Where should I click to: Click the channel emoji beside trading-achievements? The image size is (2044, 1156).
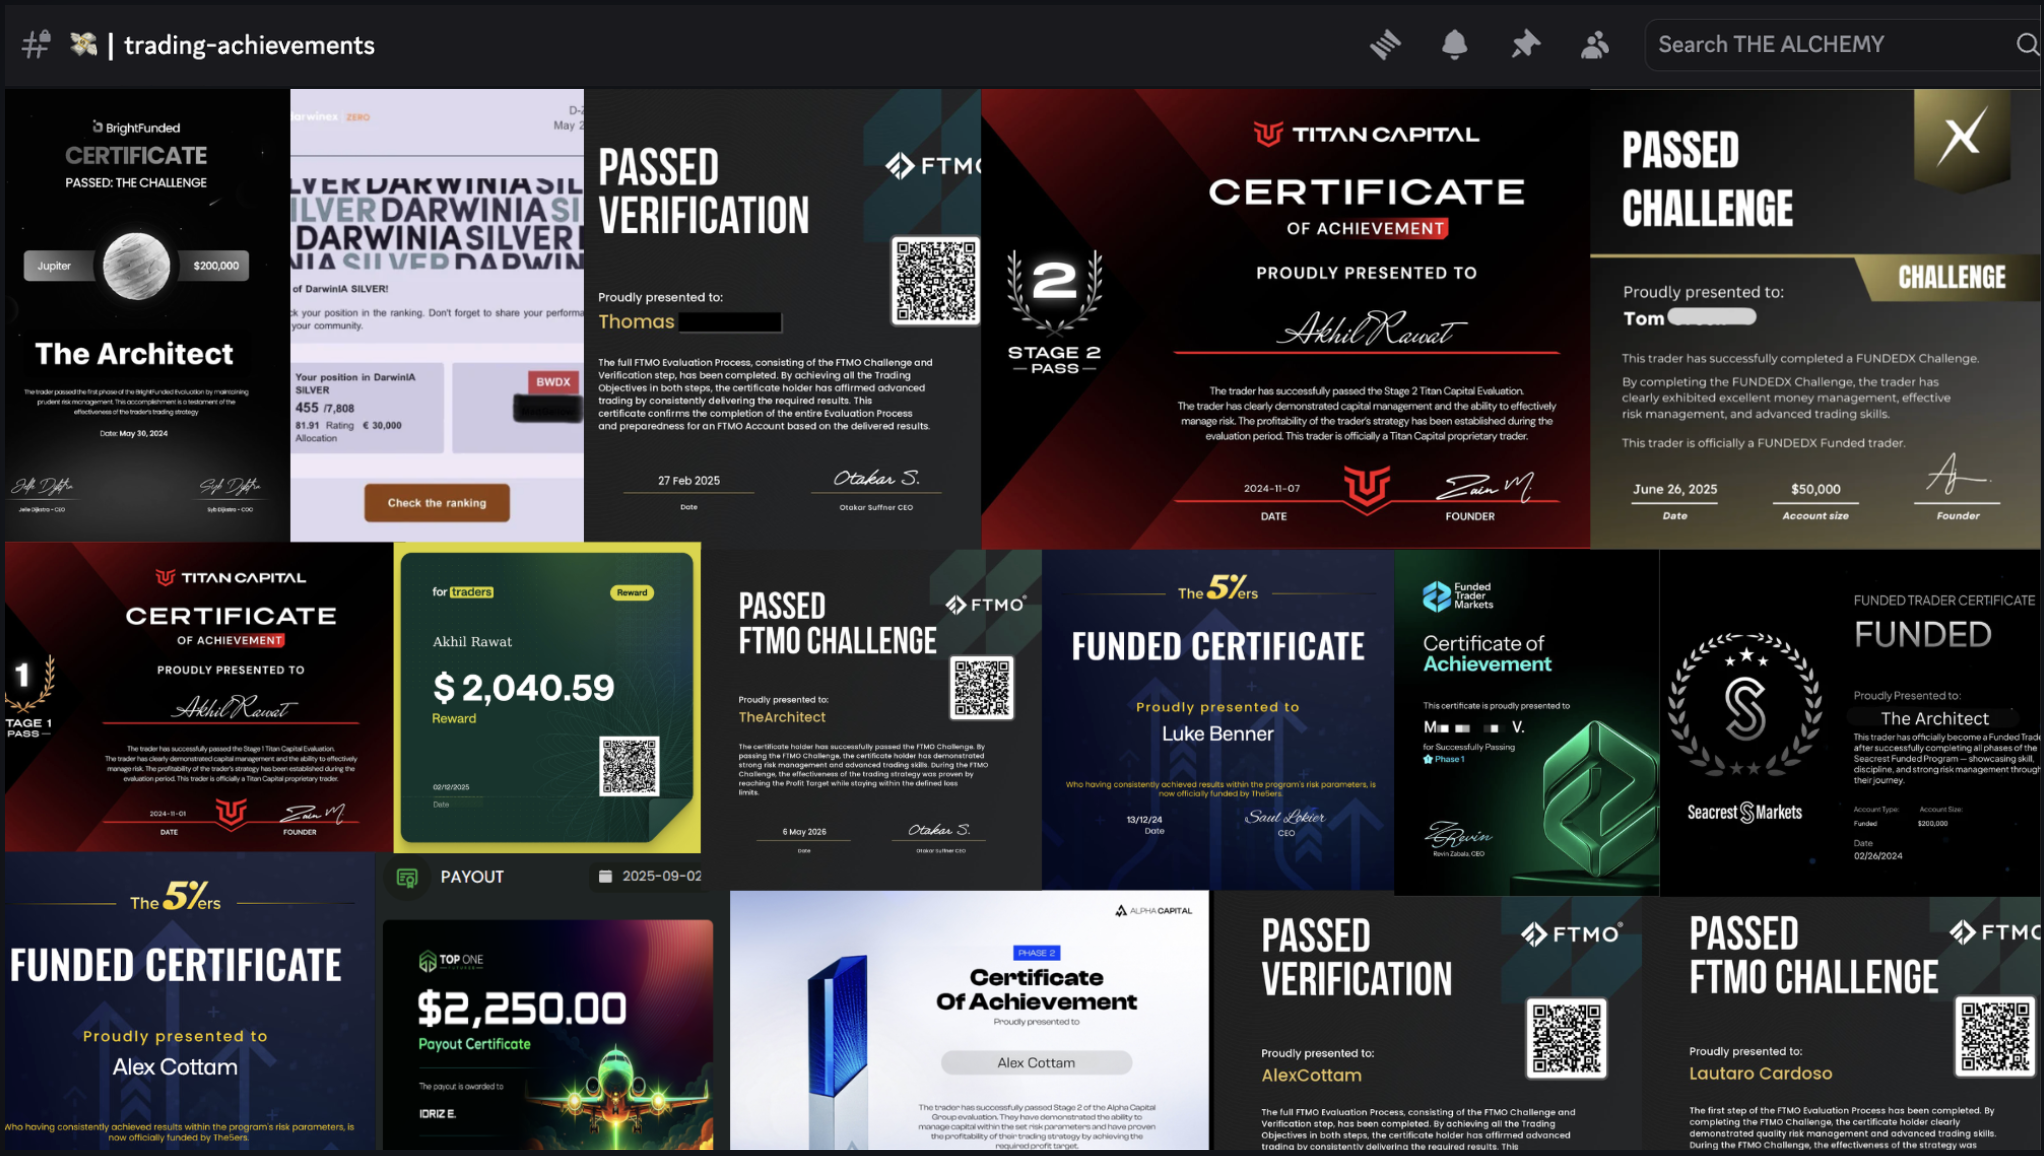pos(84,44)
